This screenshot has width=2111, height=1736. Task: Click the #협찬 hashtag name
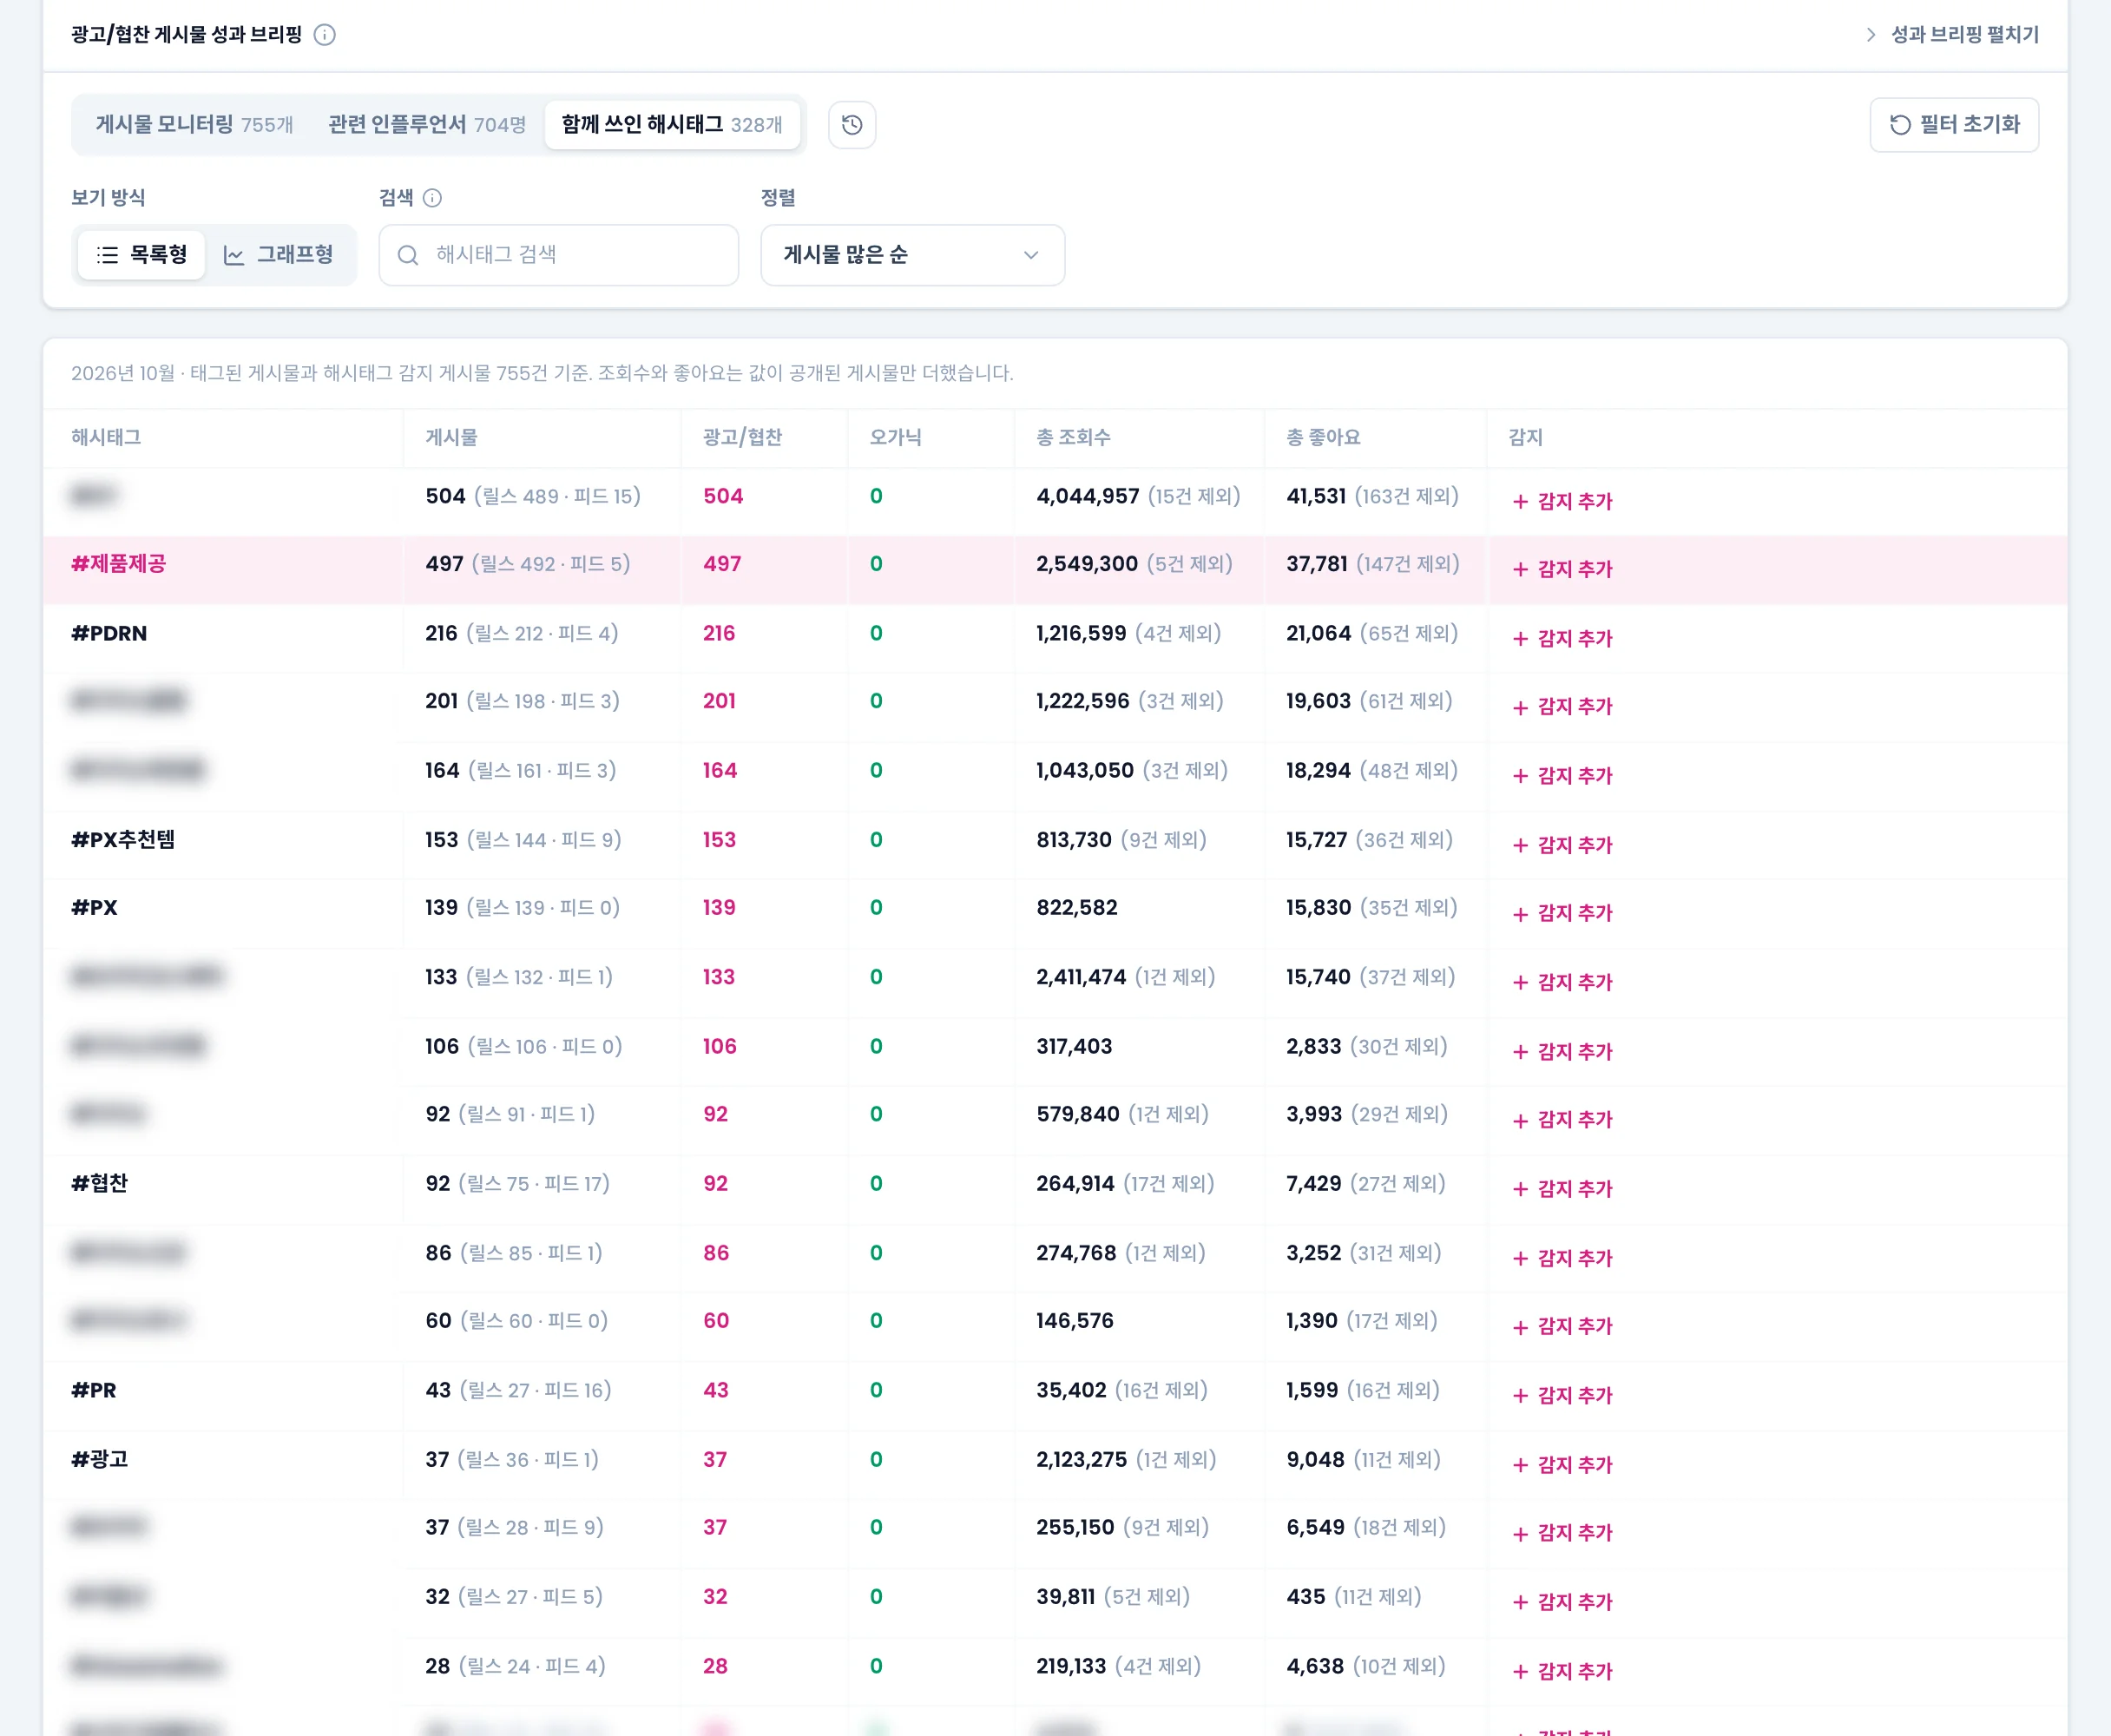tap(100, 1184)
